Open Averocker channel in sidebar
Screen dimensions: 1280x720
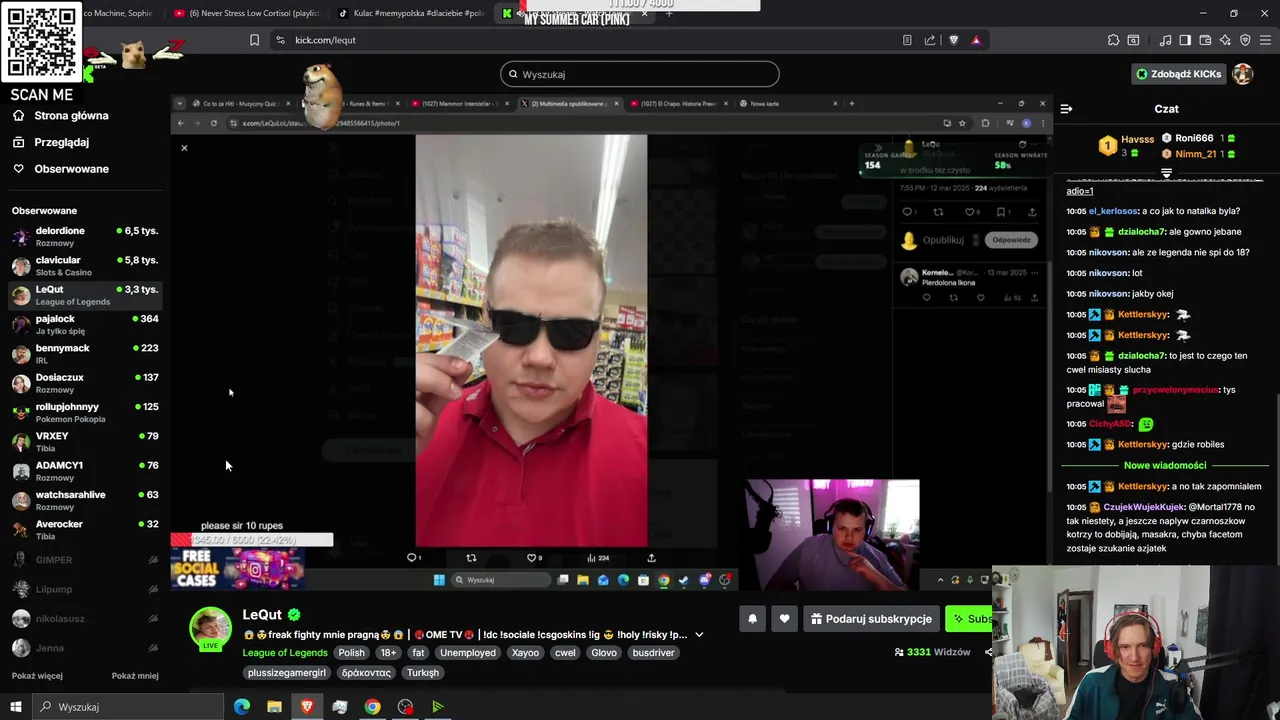(x=85, y=529)
